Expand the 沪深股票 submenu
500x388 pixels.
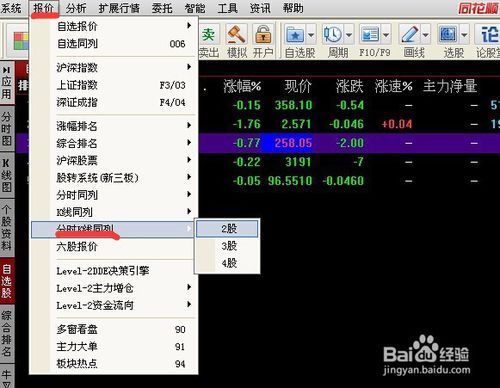[x=113, y=160]
